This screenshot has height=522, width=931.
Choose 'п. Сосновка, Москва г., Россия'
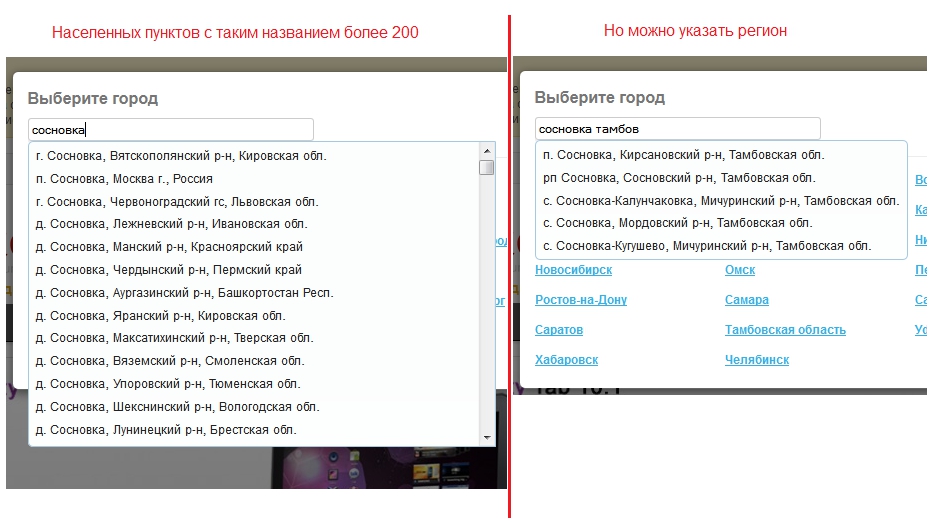(124, 179)
